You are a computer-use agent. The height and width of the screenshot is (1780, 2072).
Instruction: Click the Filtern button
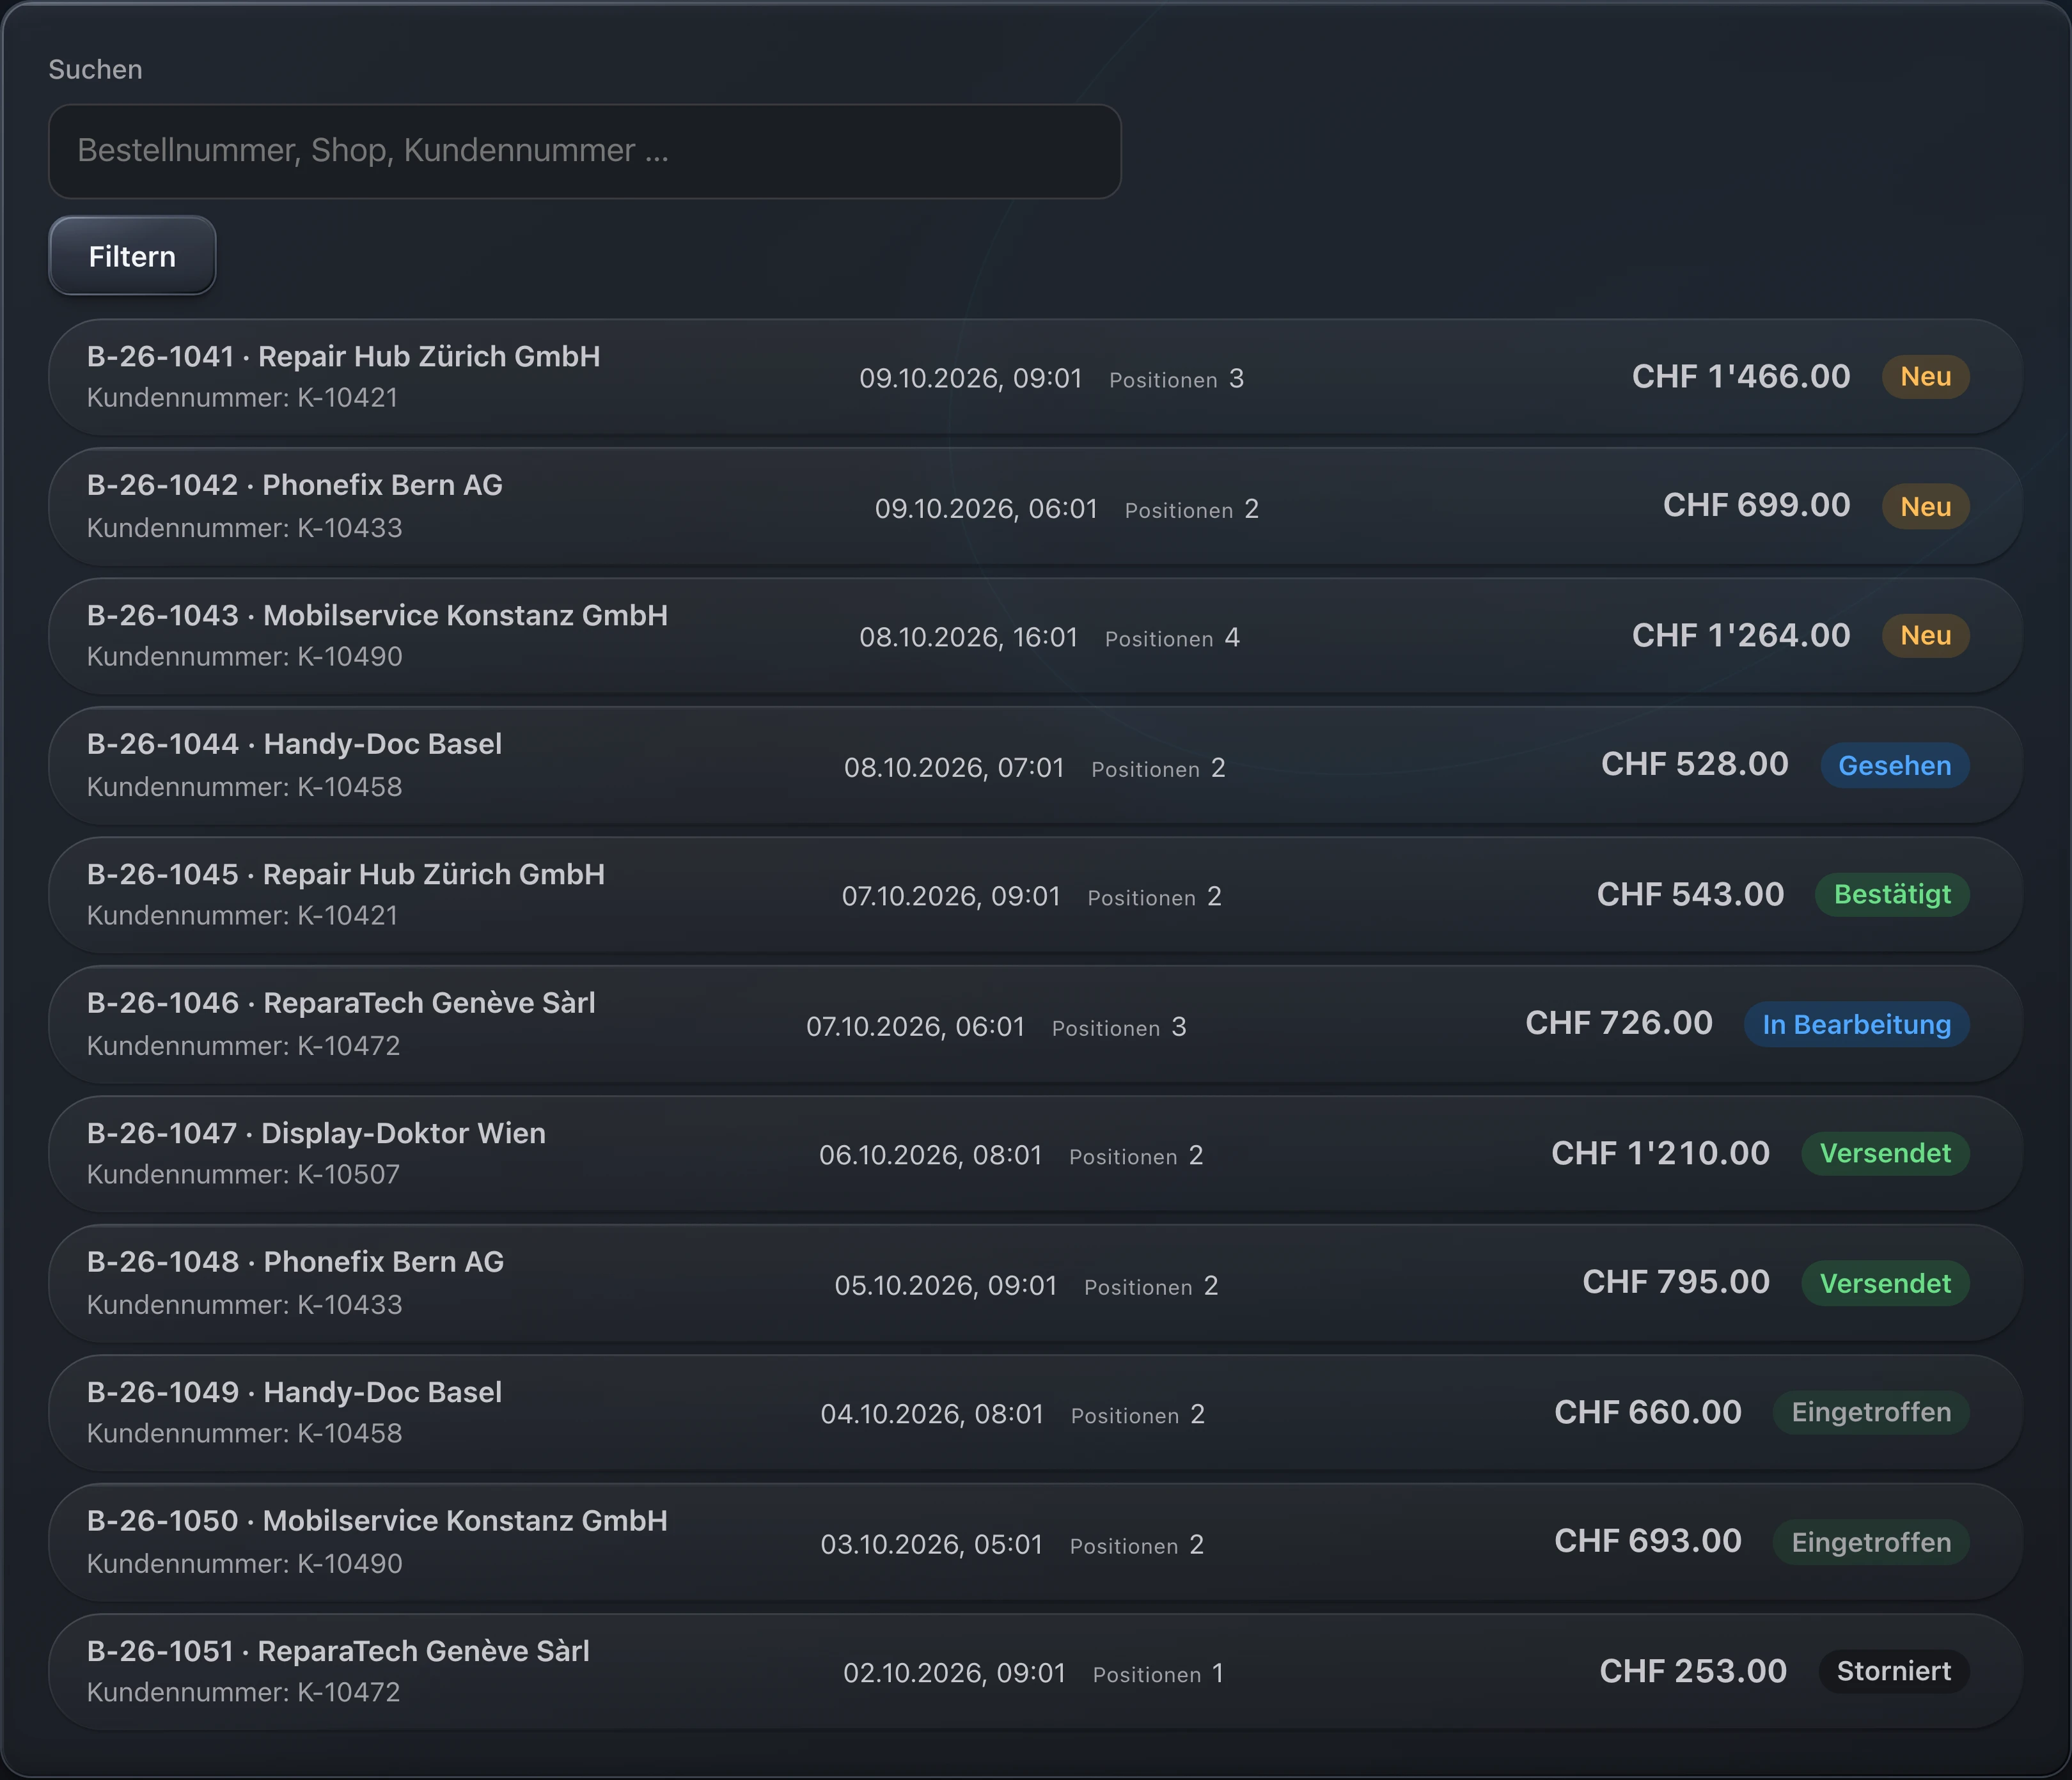(x=132, y=256)
